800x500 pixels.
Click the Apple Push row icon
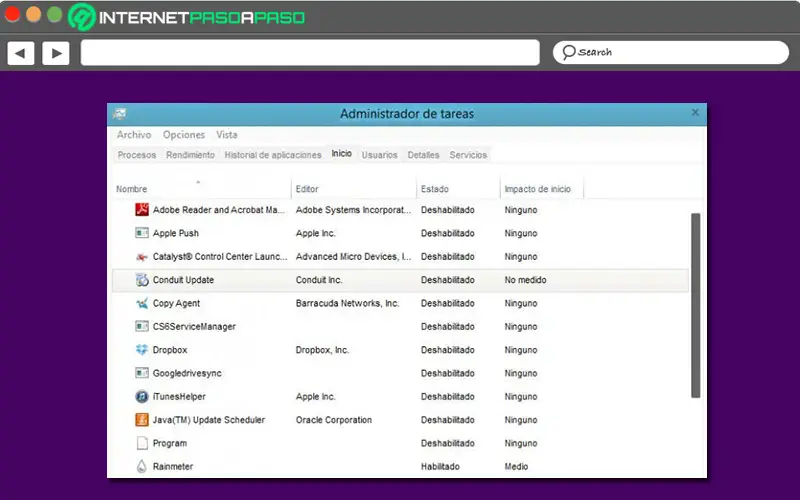[x=142, y=233]
